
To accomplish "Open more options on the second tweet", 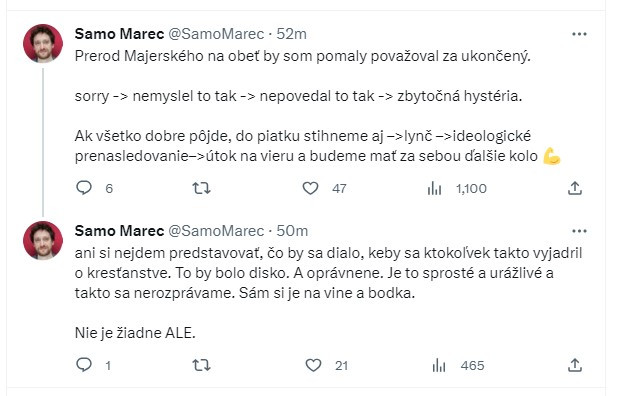I will pos(579,231).
